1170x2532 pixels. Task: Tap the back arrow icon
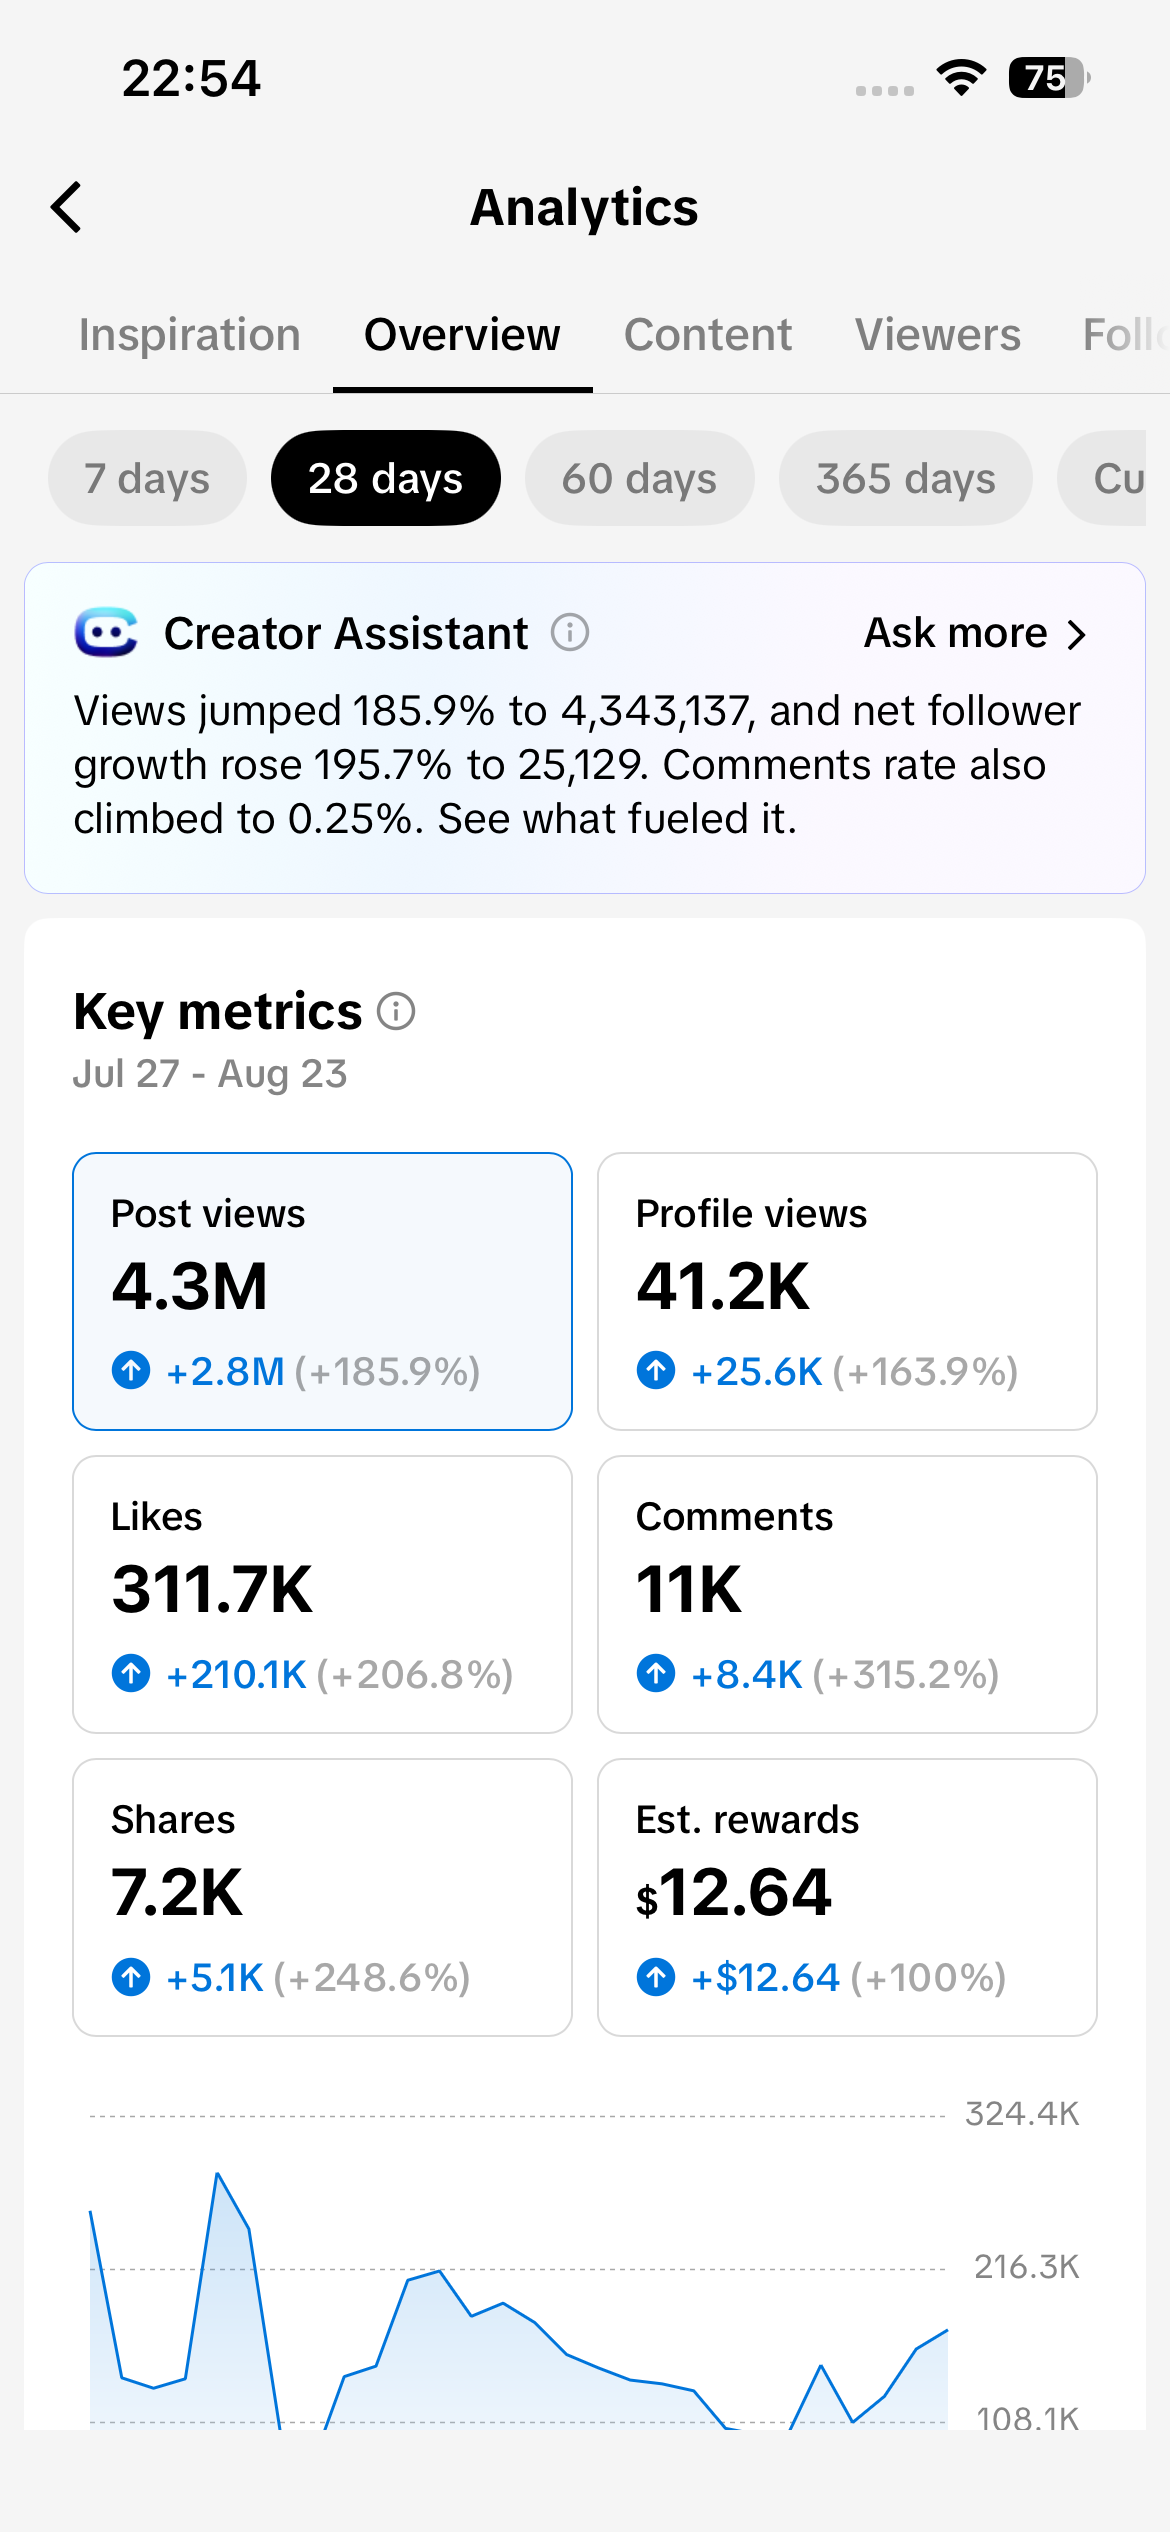tap(66, 208)
